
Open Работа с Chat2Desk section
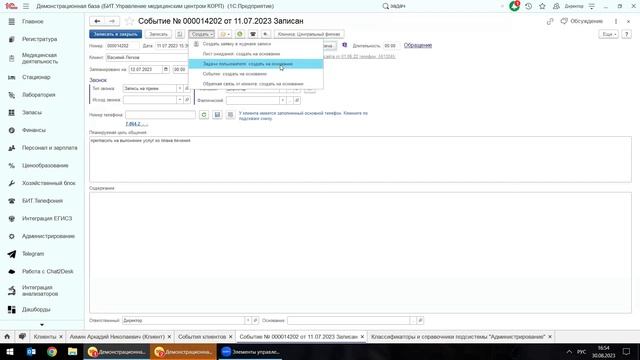click(48, 271)
